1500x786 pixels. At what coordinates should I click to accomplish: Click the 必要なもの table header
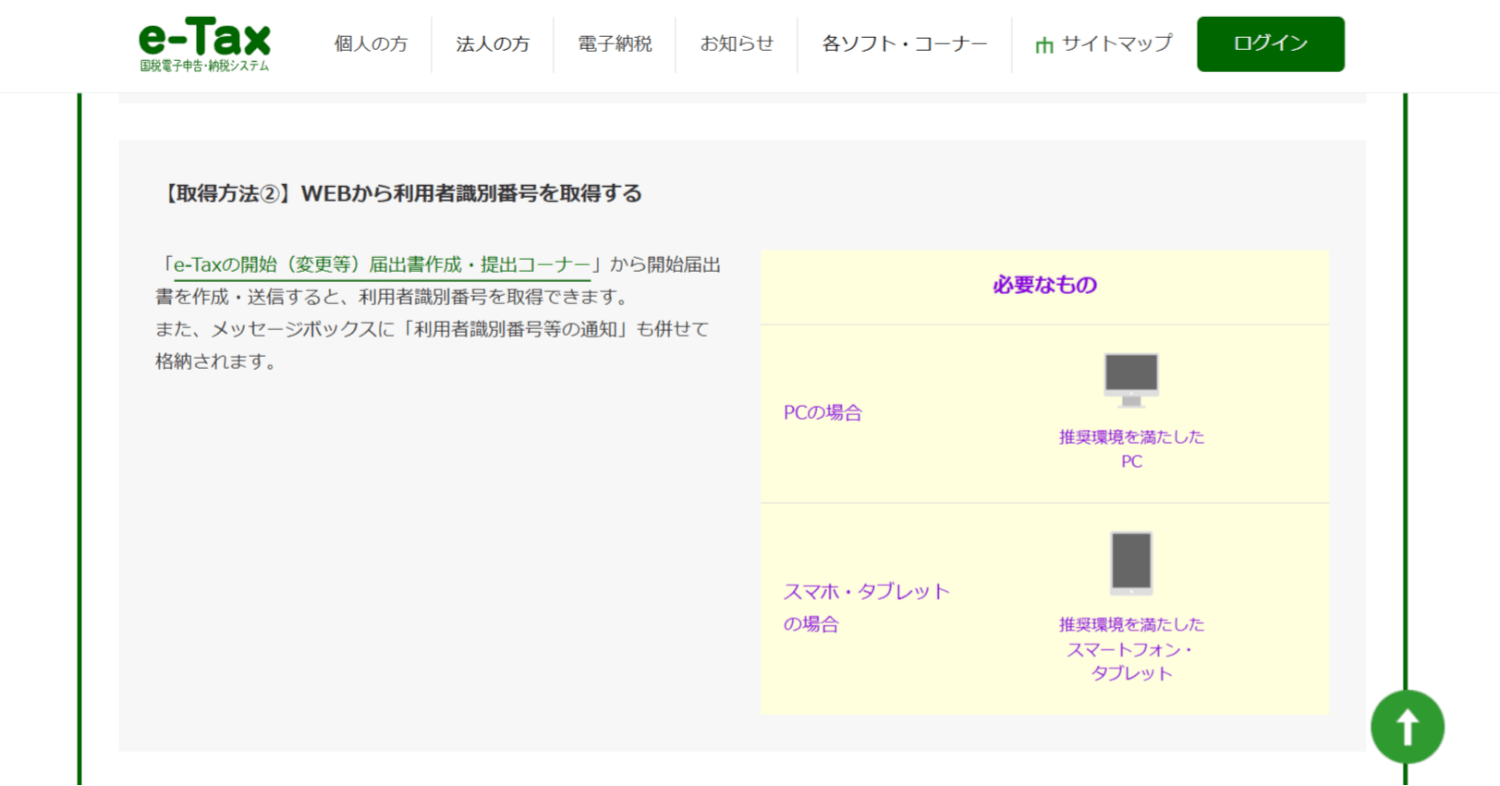click(x=1044, y=285)
